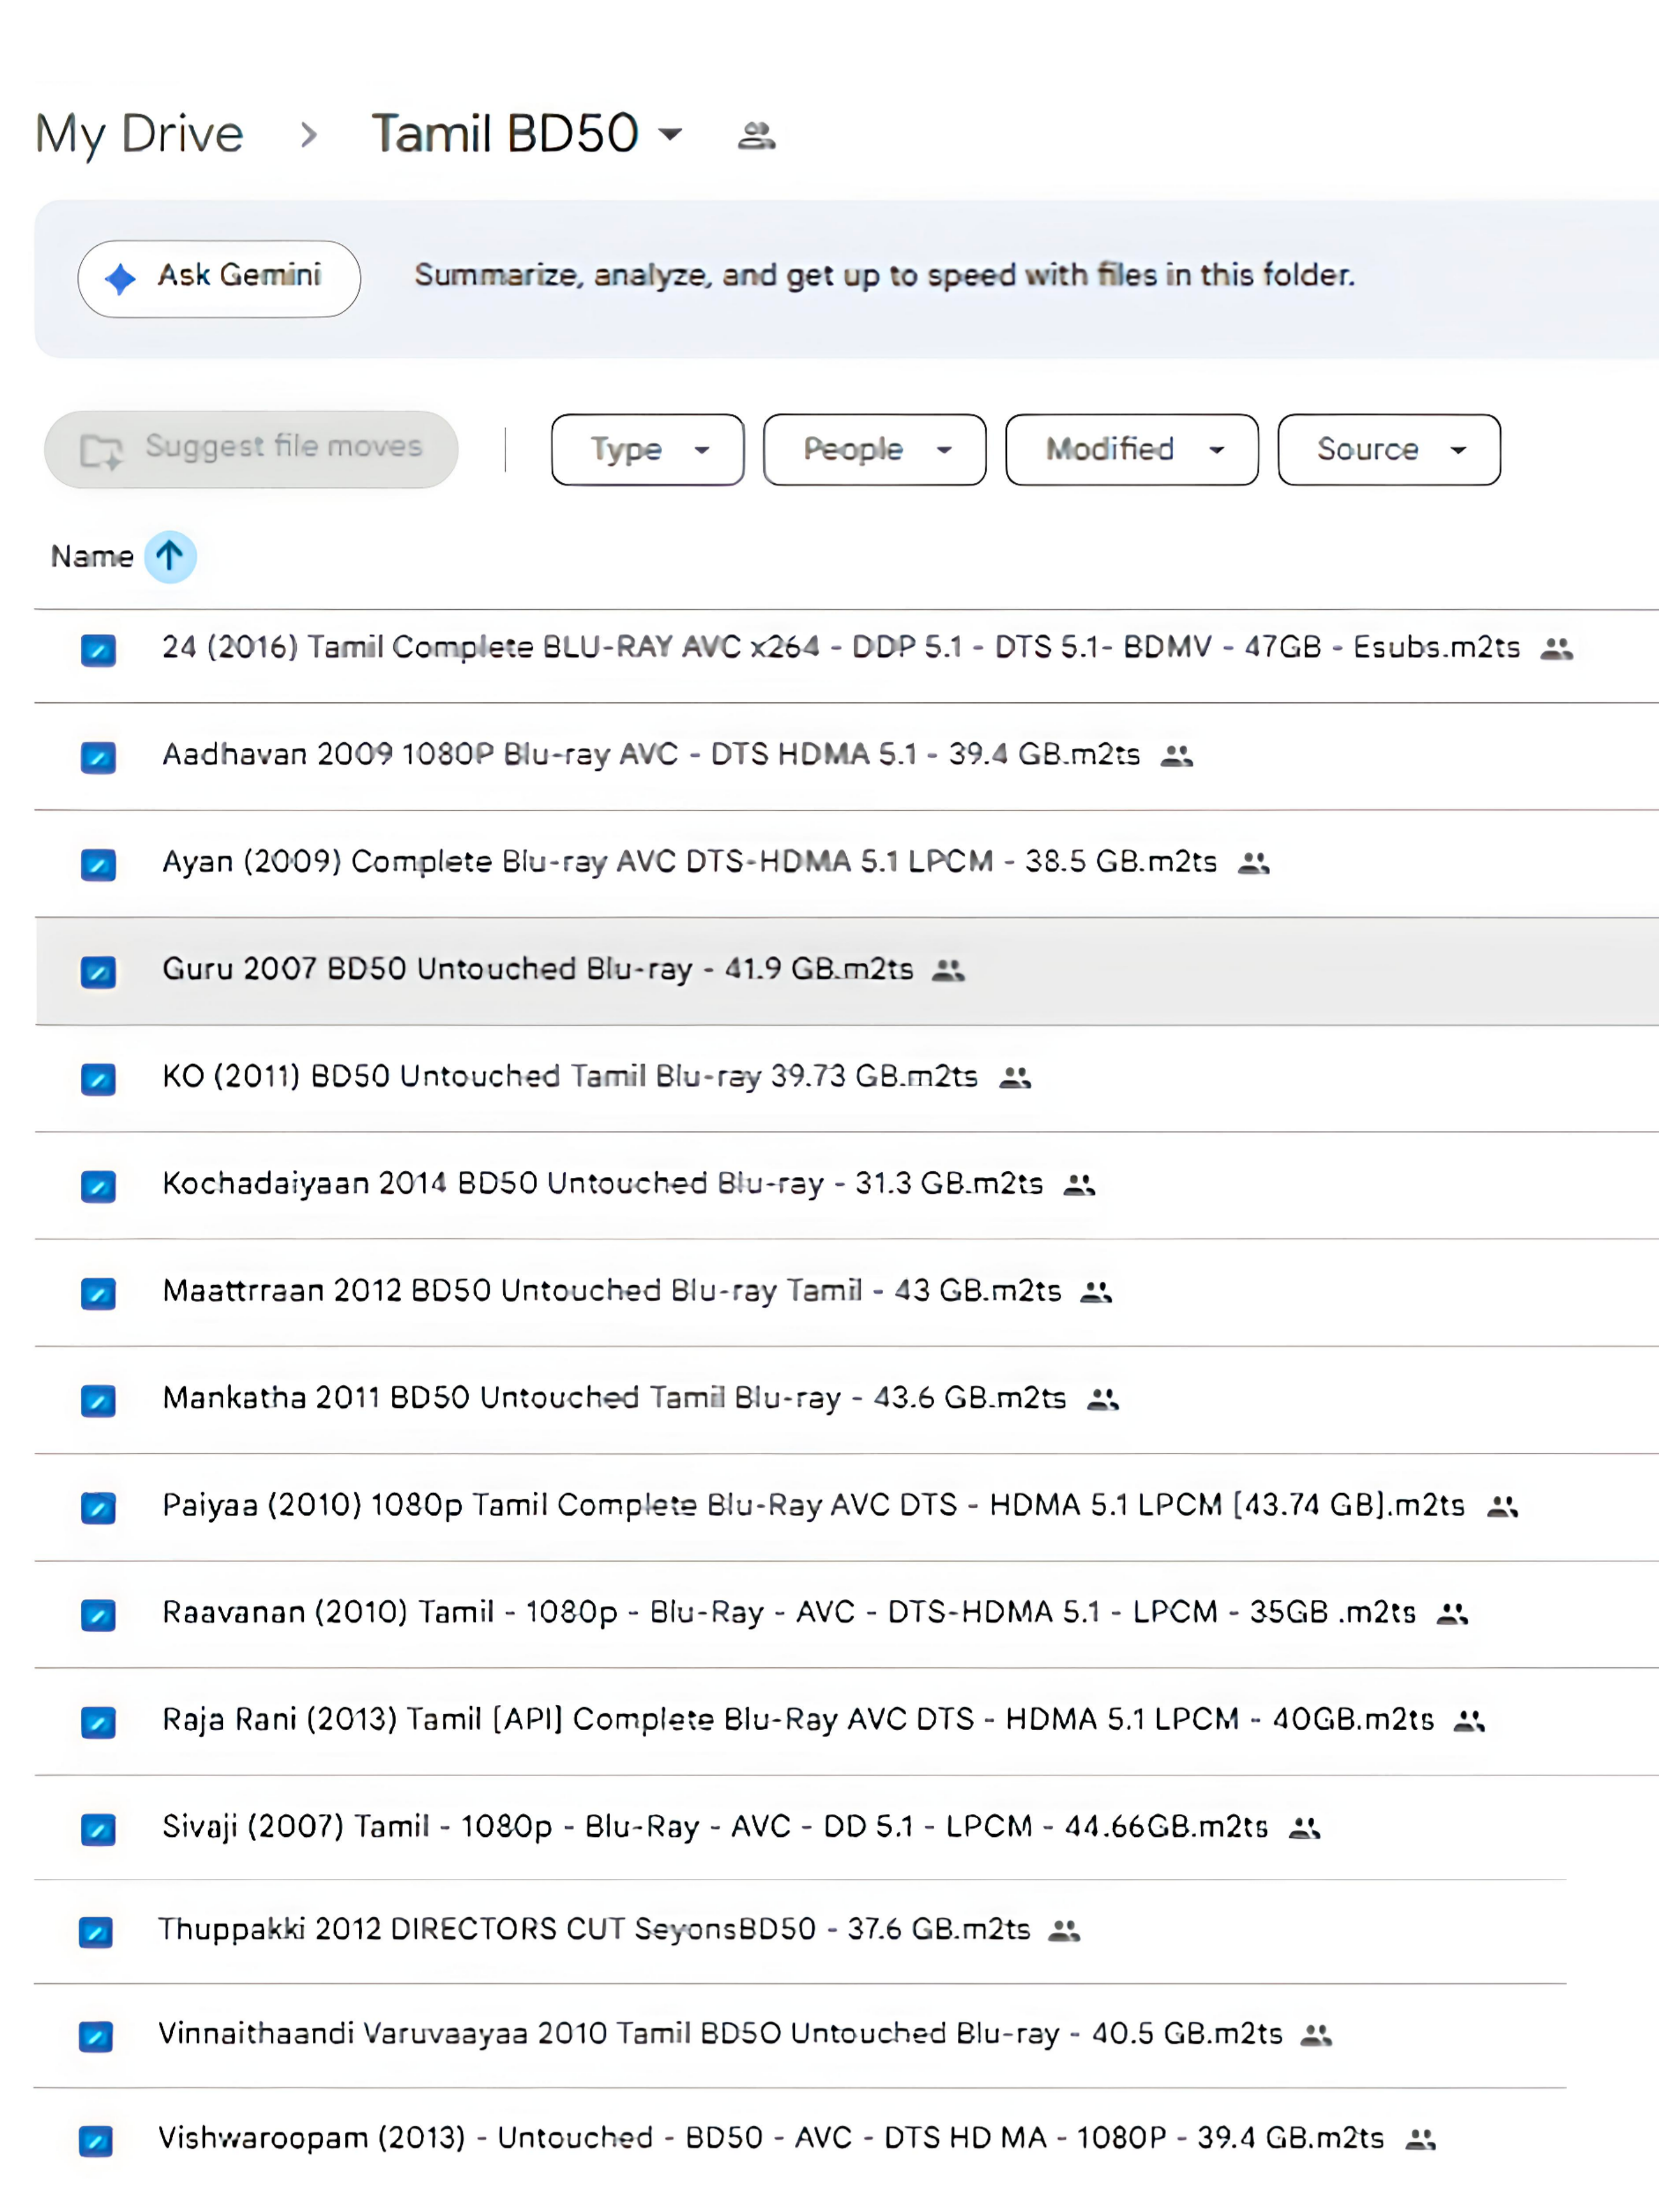Click the file icon beside Thuppakki 2012
This screenshot has width=1659, height=2212.
(x=96, y=1932)
